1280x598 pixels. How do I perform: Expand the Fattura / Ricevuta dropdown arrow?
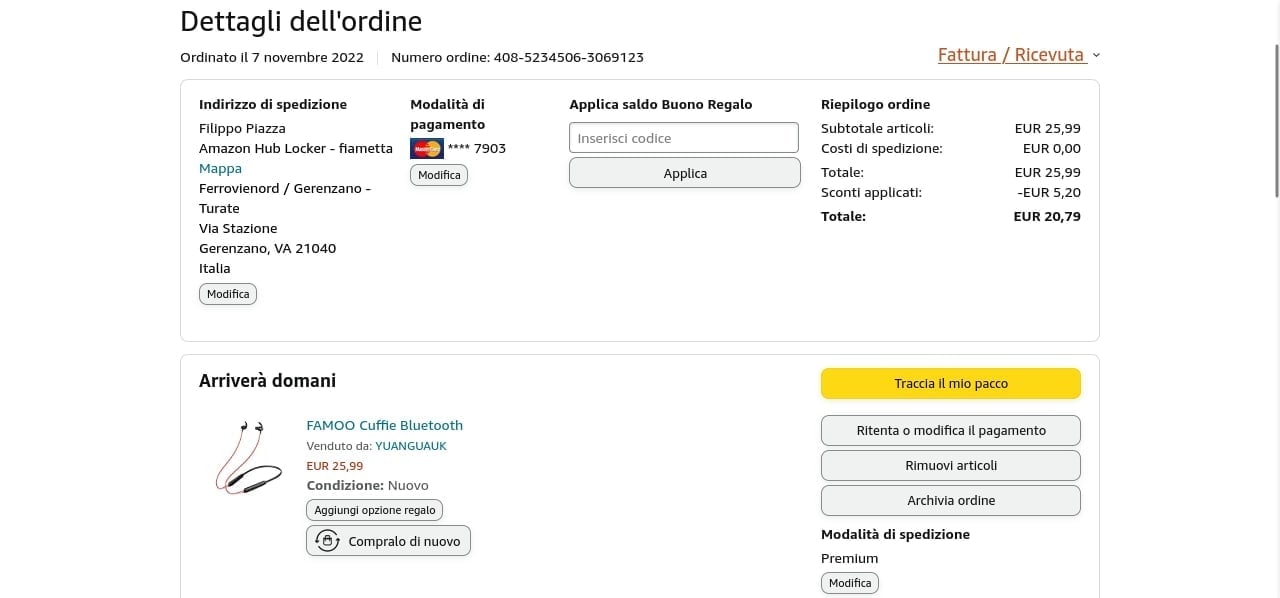1096,56
